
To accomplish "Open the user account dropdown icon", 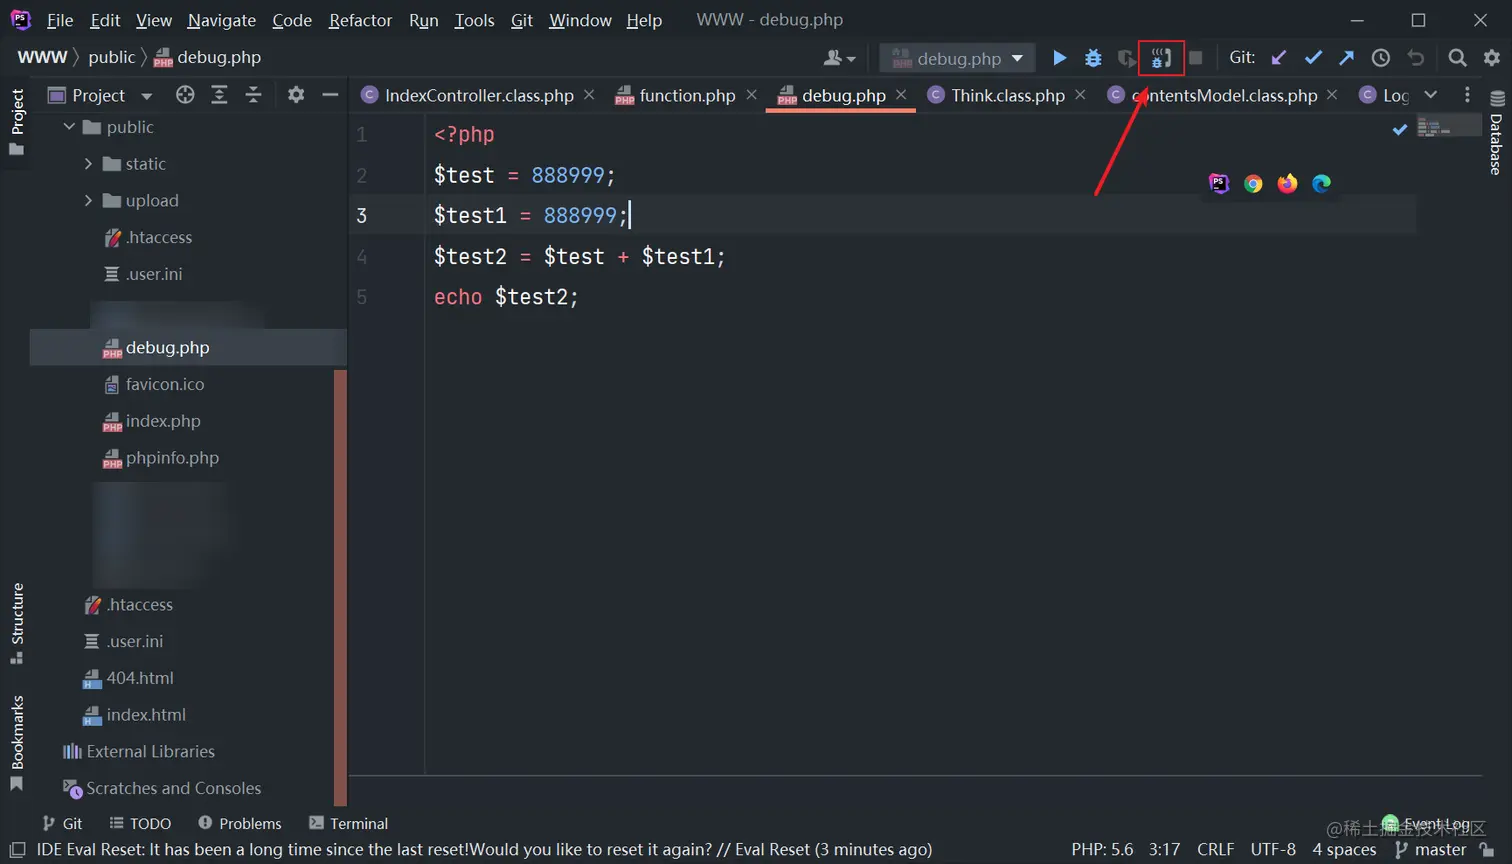I will pyautogui.click(x=839, y=58).
